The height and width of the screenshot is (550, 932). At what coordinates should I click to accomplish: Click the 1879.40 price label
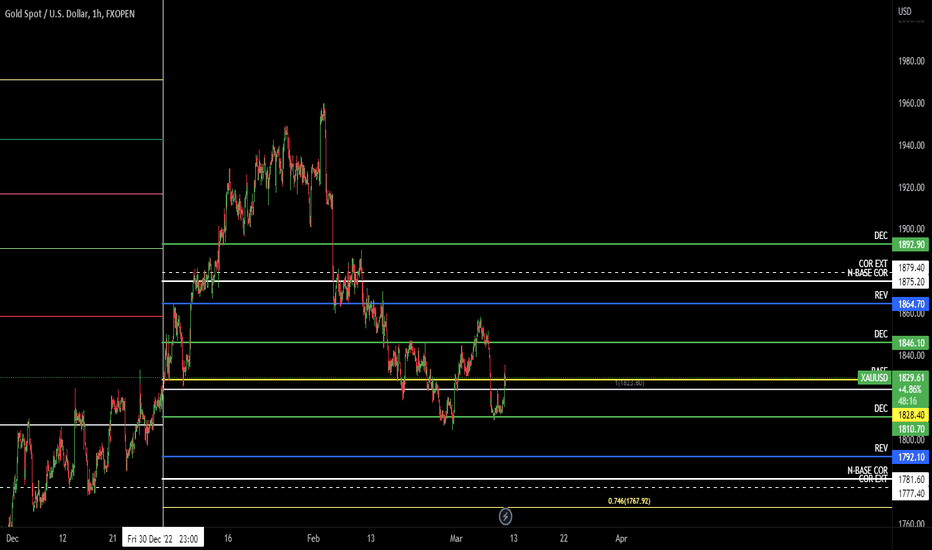tap(911, 268)
